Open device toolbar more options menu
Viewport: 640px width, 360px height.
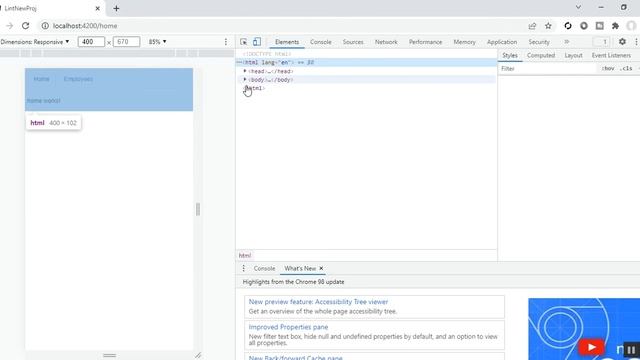[x=226, y=42]
